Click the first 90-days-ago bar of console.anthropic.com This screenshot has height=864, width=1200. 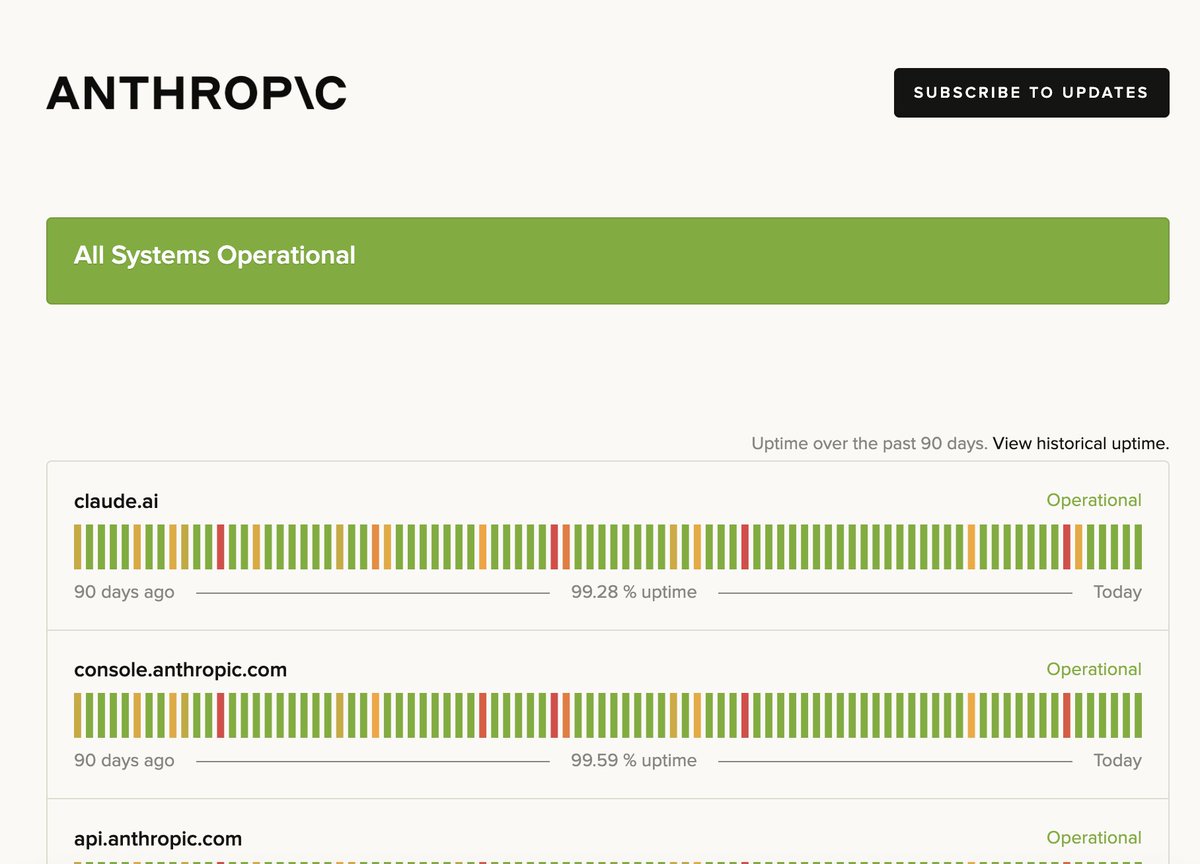pos(78,716)
